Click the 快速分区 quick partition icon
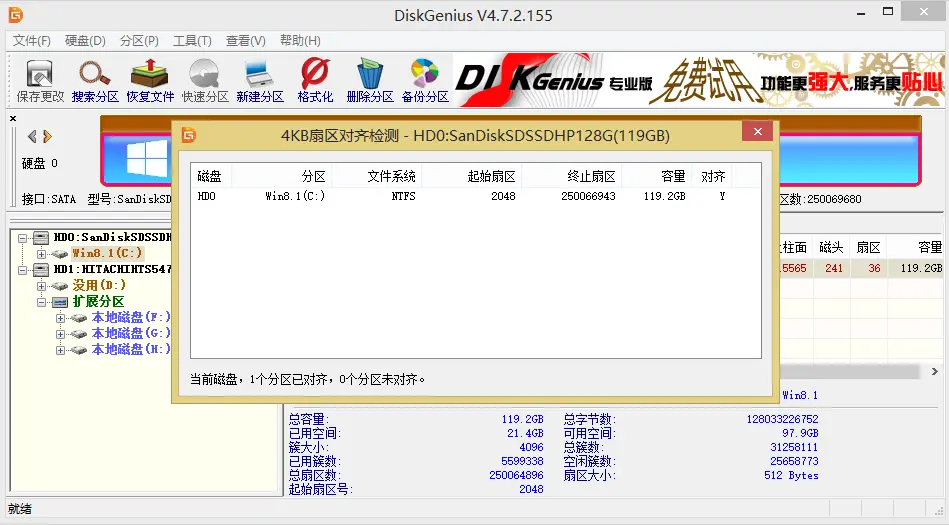 [x=205, y=81]
